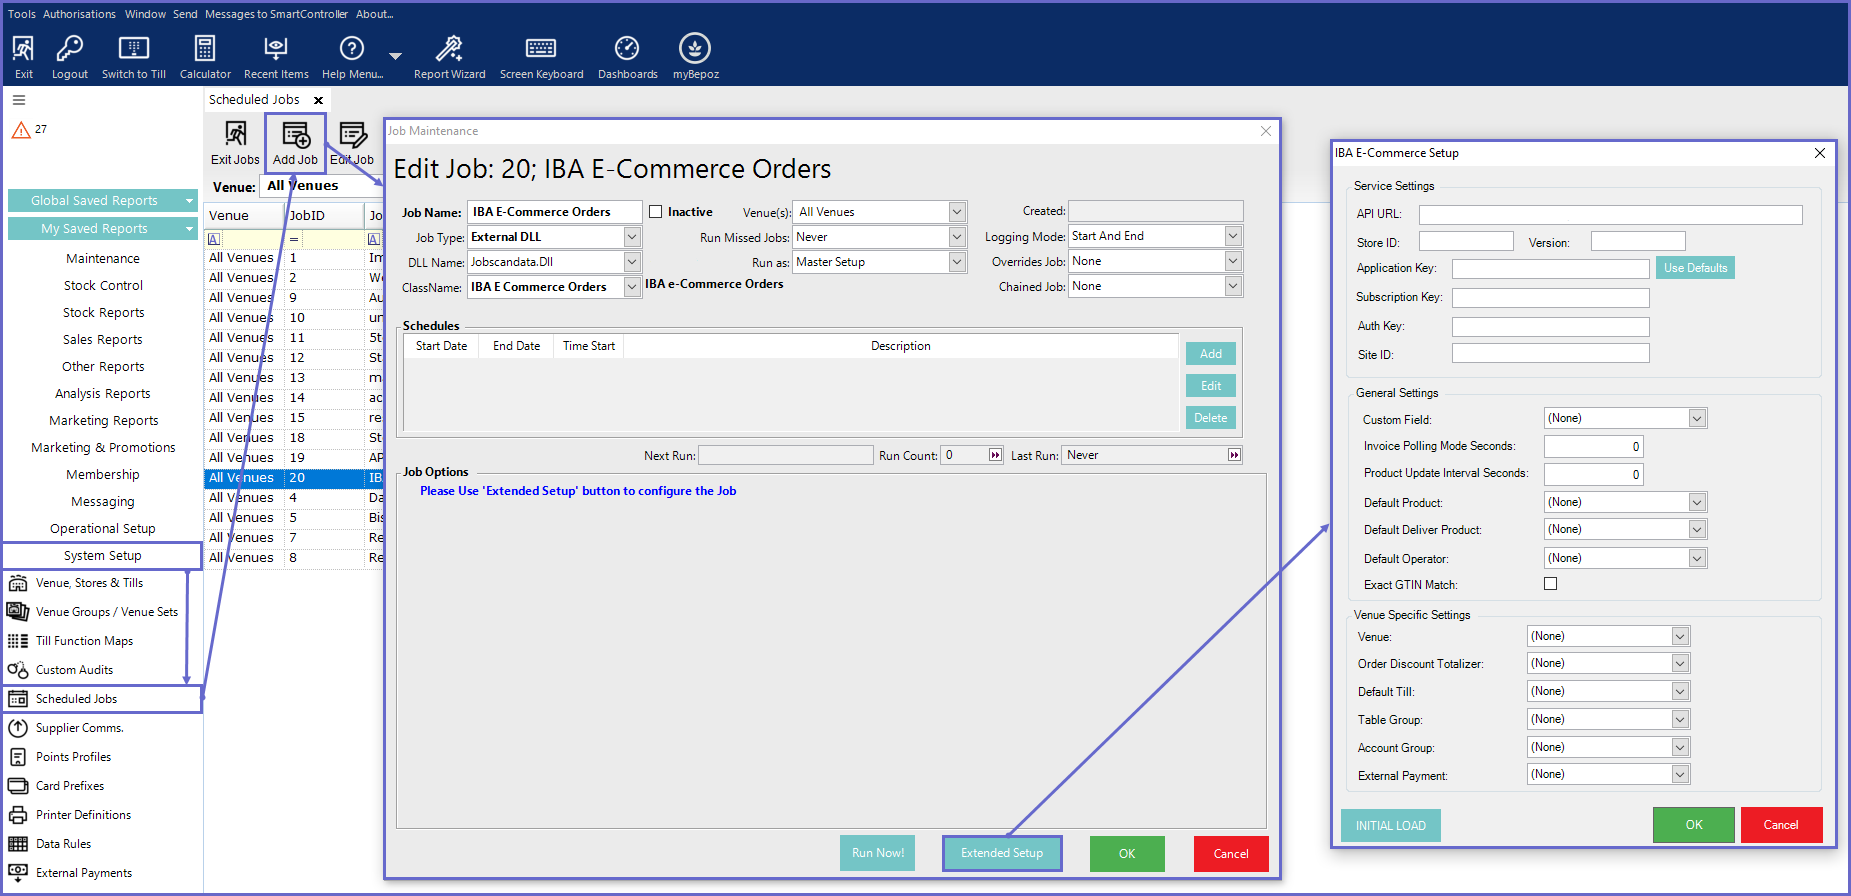Open the About menu
The image size is (1851, 896).
(374, 14)
